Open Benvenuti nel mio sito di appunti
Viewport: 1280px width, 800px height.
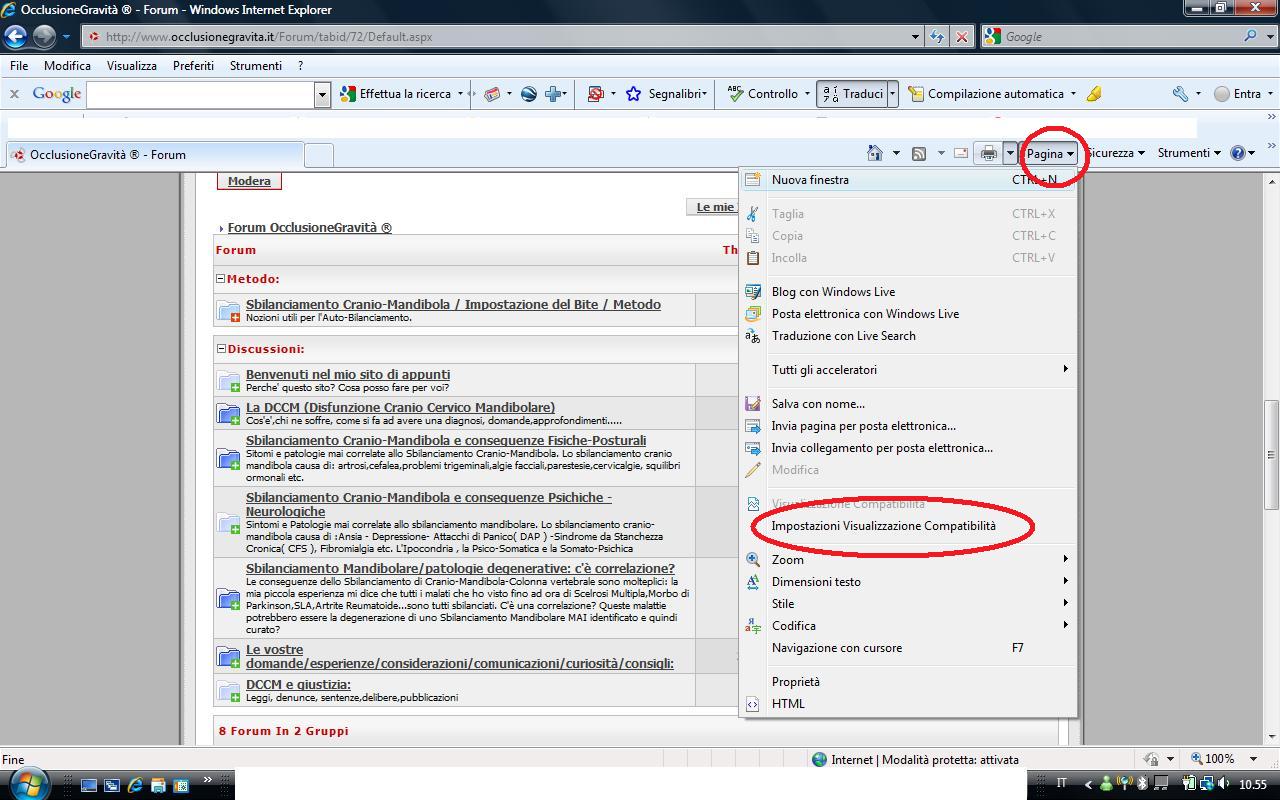click(348, 374)
